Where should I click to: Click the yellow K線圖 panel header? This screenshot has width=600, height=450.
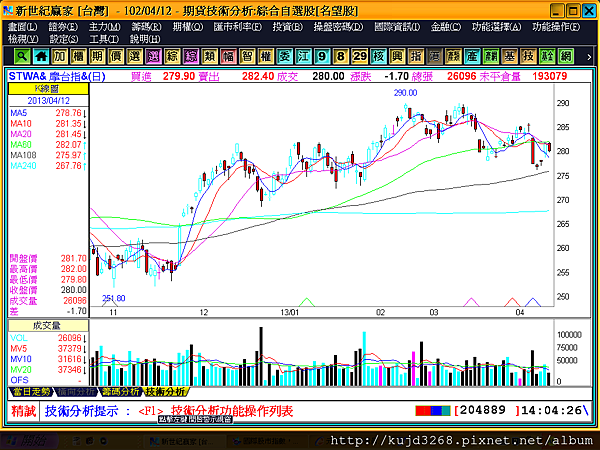(48, 89)
